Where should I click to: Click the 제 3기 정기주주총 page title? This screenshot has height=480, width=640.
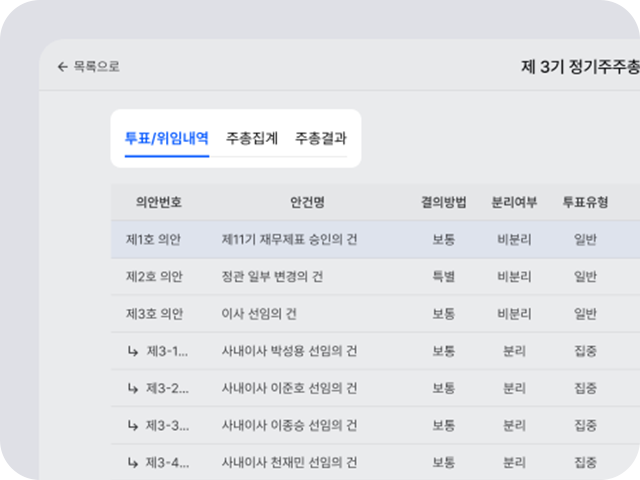pyautogui.click(x=580, y=67)
